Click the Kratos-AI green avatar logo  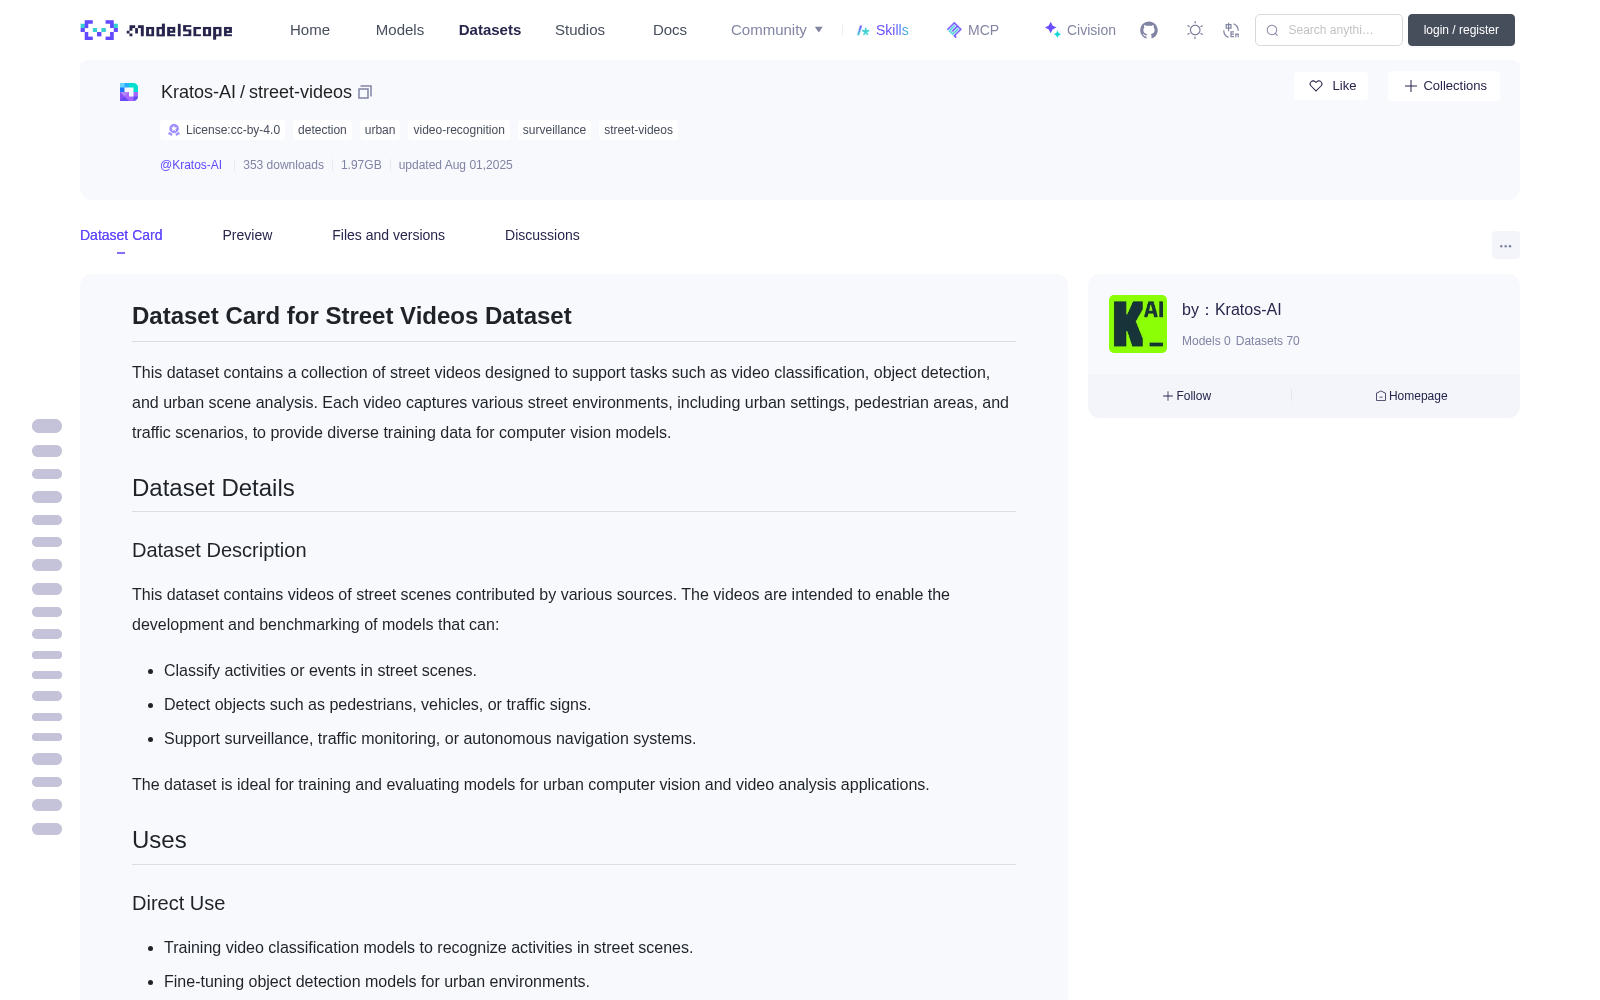1138,324
